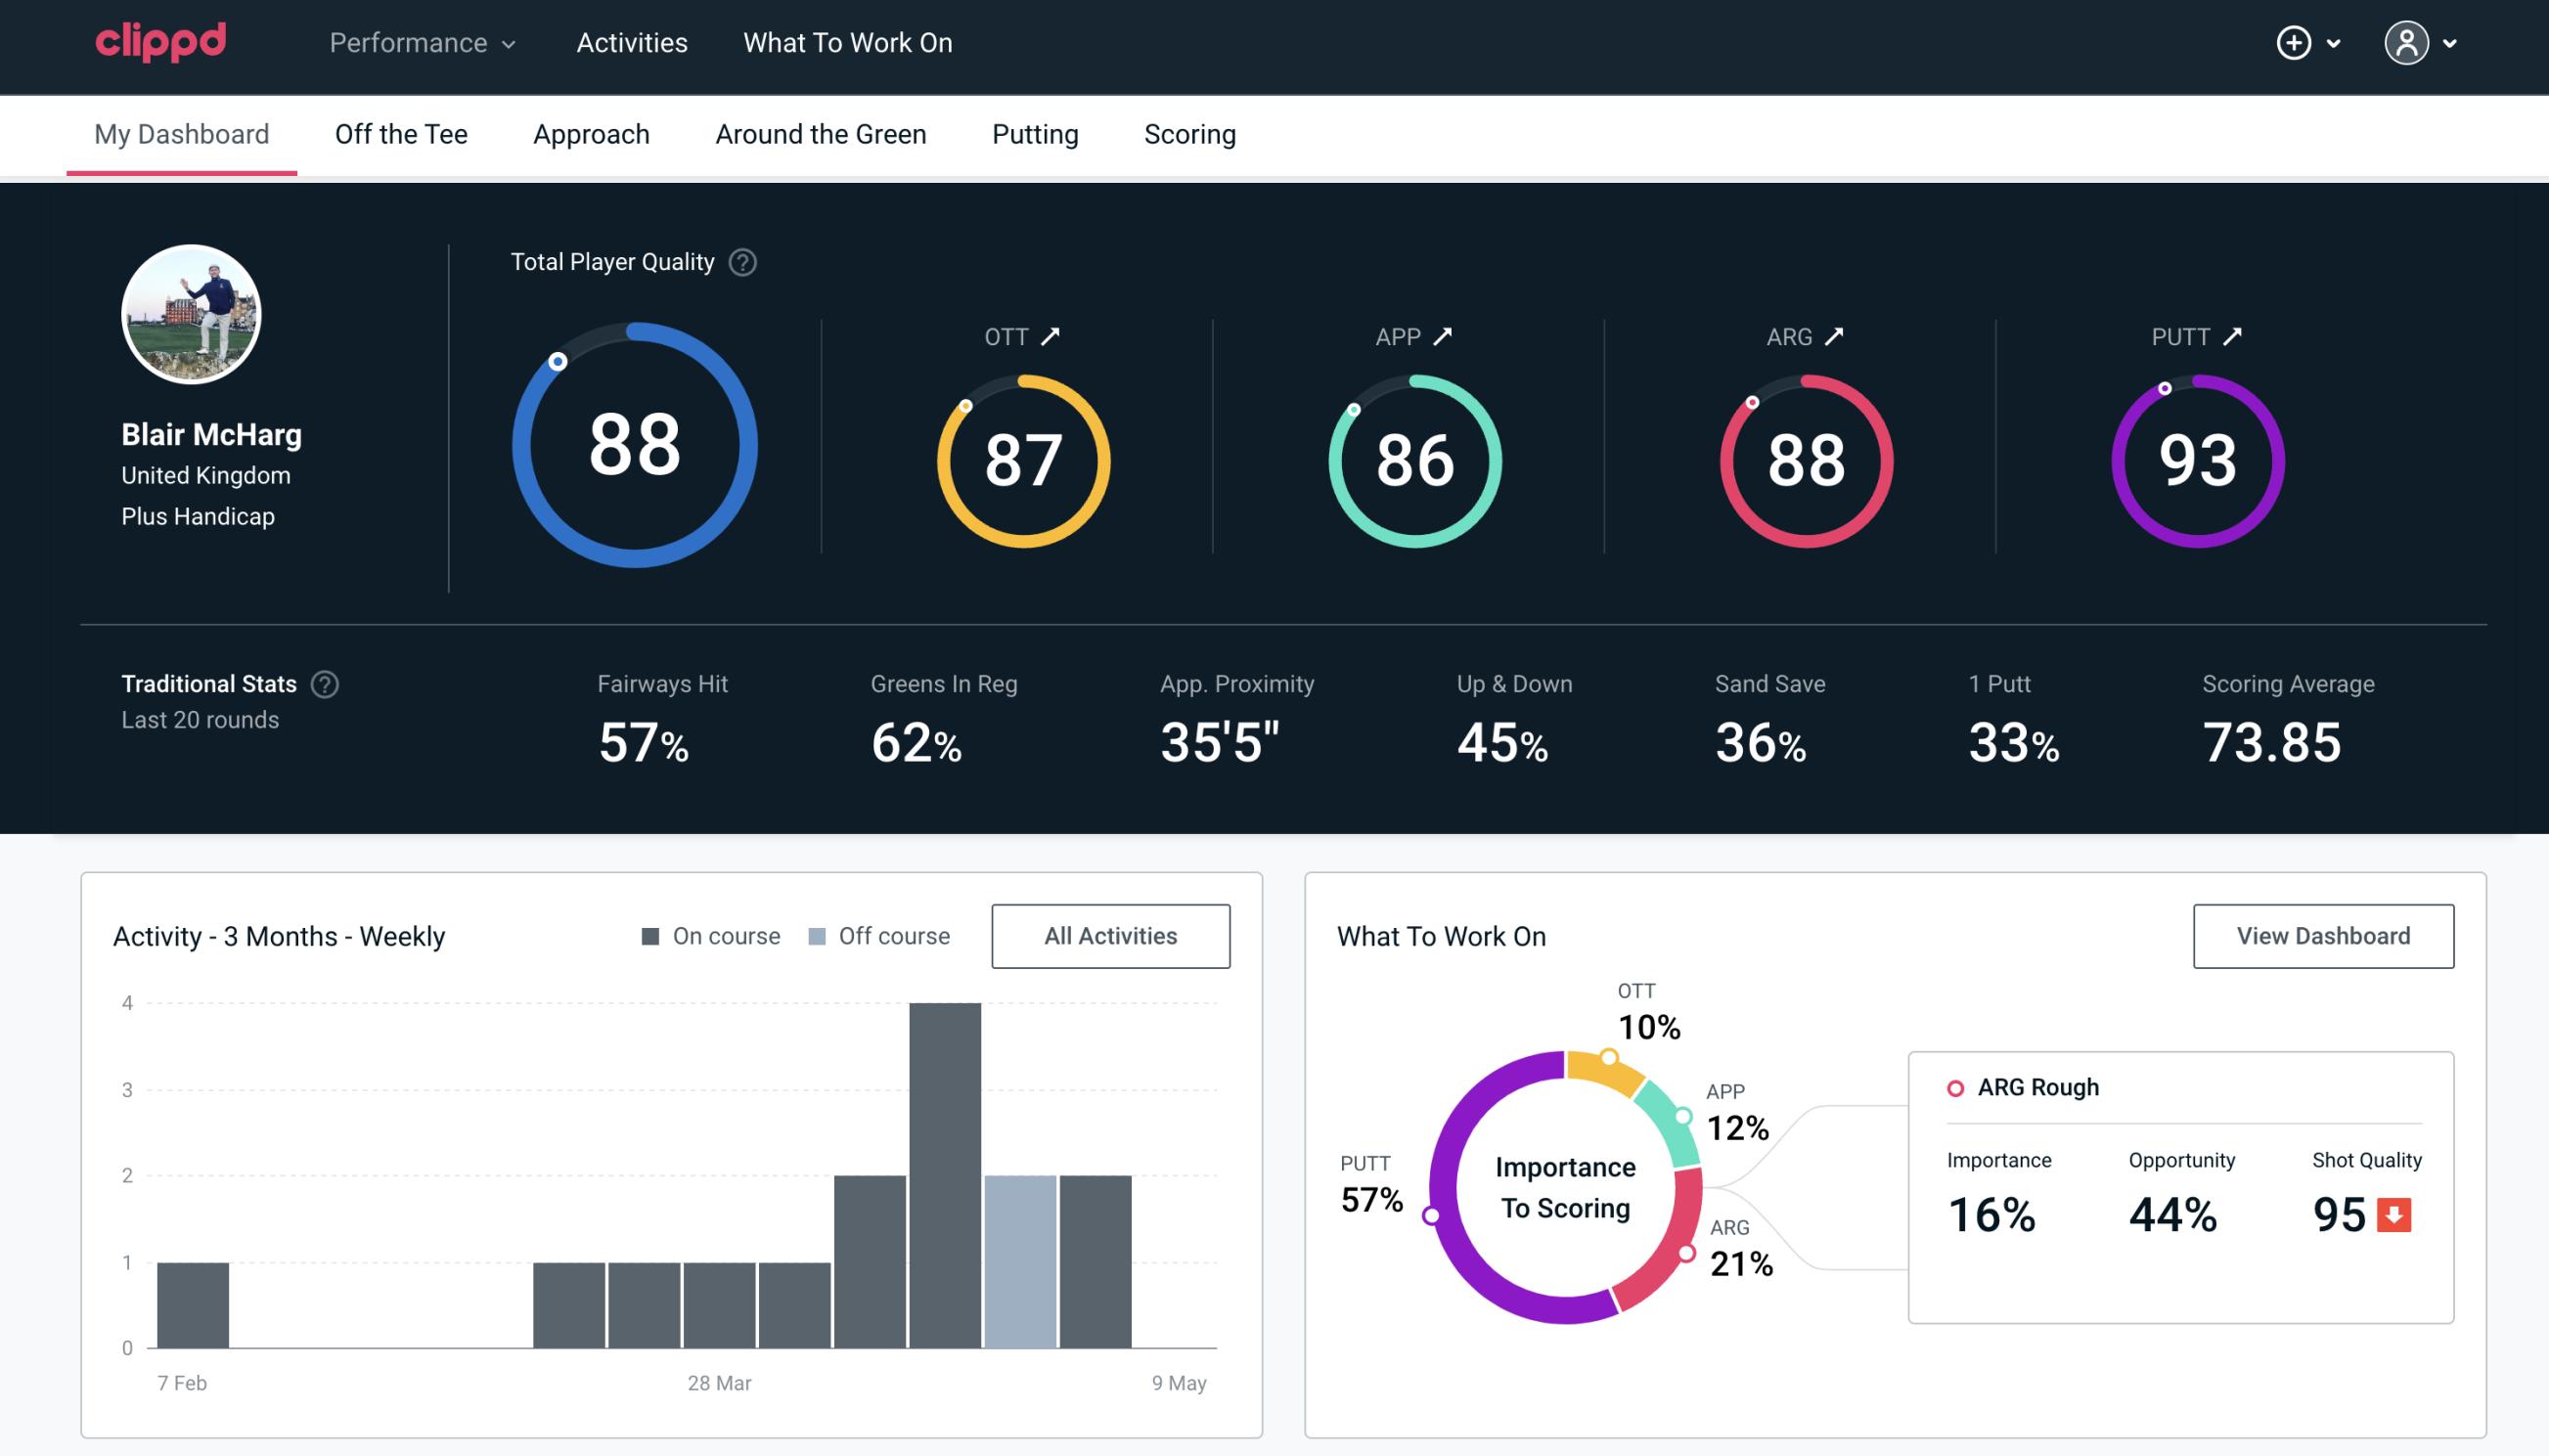Select the Around the Green tab
The height and width of the screenshot is (1456, 2549).
pyautogui.click(x=820, y=133)
